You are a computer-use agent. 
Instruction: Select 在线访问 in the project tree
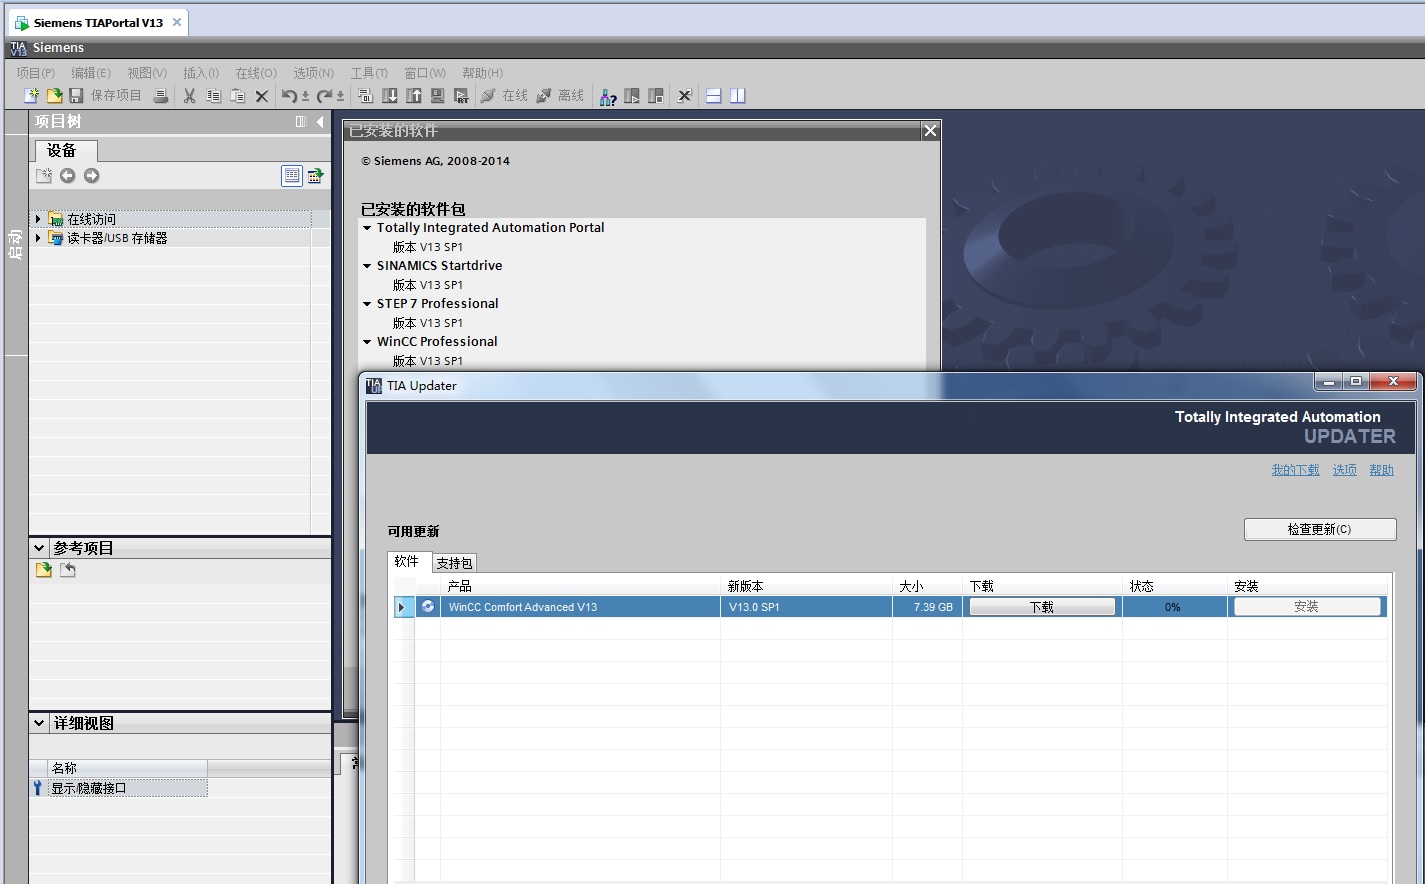coord(92,219)
